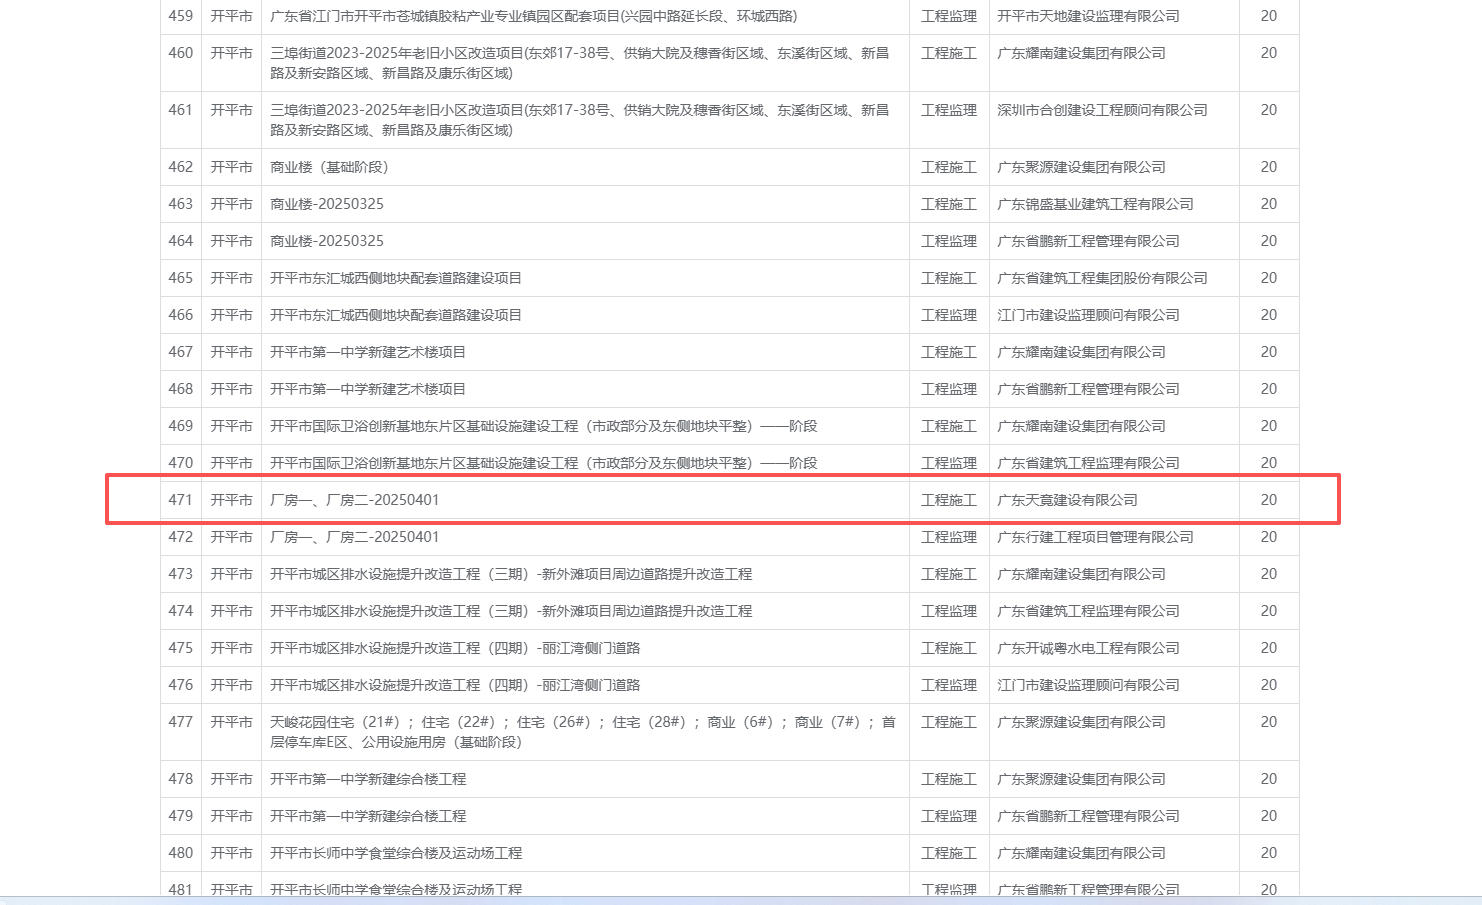Viewport: 1482px width, 905px height.
Task: Click 开平市第一中学新建综合楼工程 in row 478
Action: [x=368, y=779]
